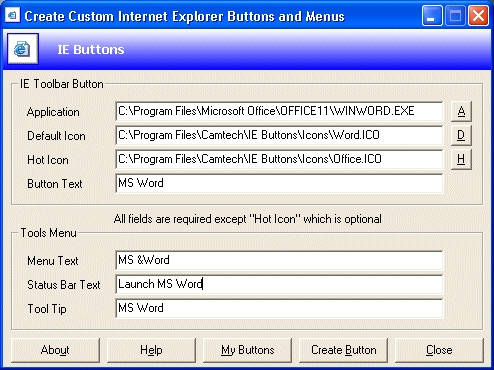Click the Create Button button

point(343,350)
